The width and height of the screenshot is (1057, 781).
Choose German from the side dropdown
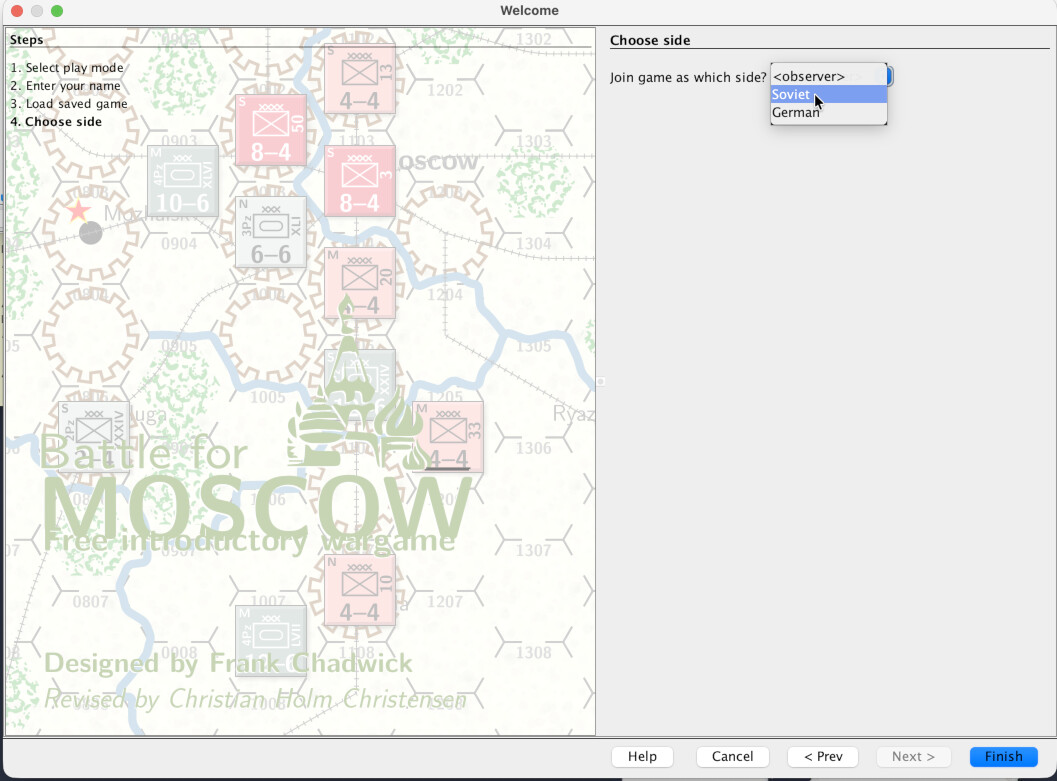point(796,113)
